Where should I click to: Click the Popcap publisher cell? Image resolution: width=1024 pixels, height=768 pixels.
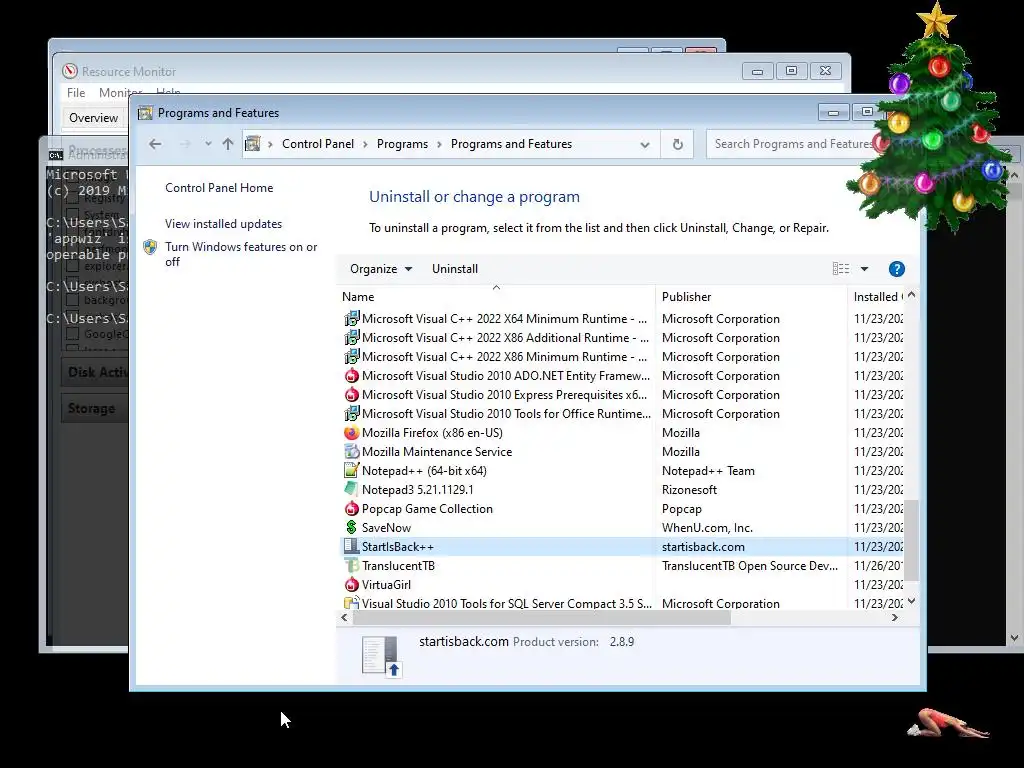(x=682, y=508)
